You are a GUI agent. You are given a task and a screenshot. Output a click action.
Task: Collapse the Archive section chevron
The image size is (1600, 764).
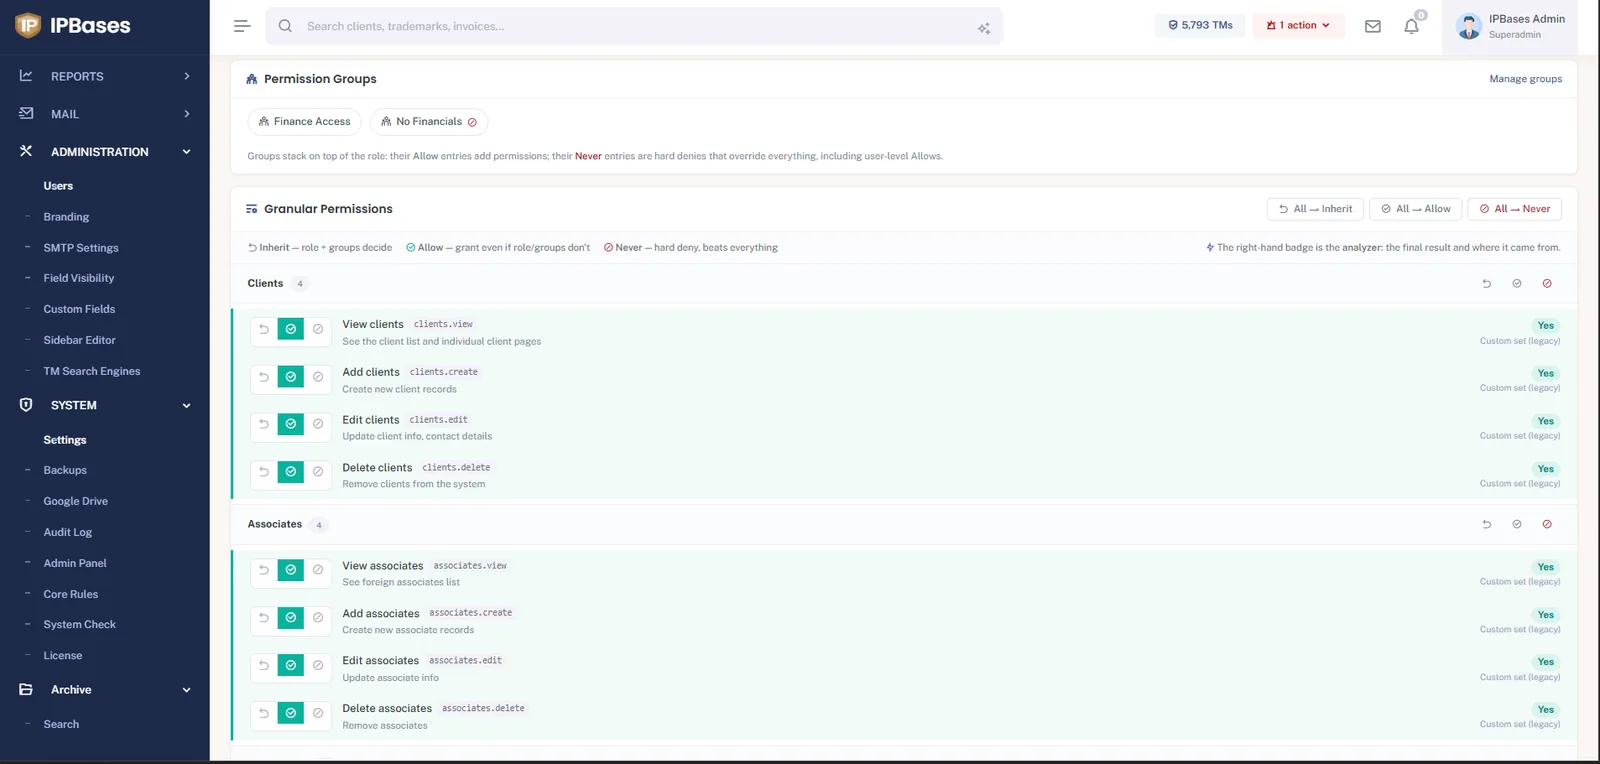187,690
